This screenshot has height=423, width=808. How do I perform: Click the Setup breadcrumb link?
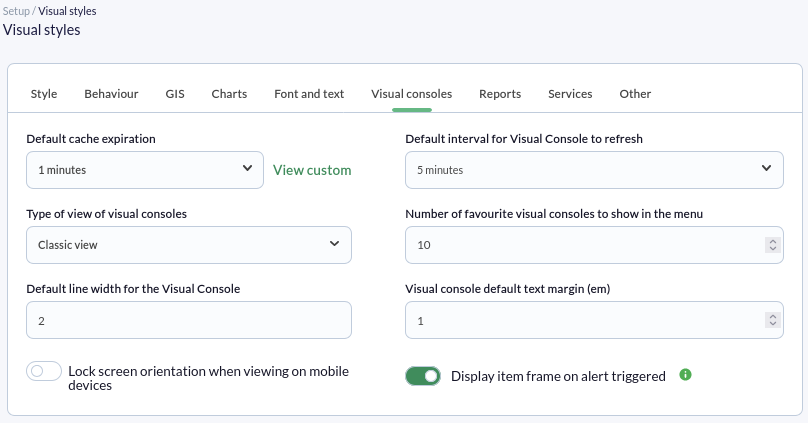pyautogui.click(x=16, y=11)
